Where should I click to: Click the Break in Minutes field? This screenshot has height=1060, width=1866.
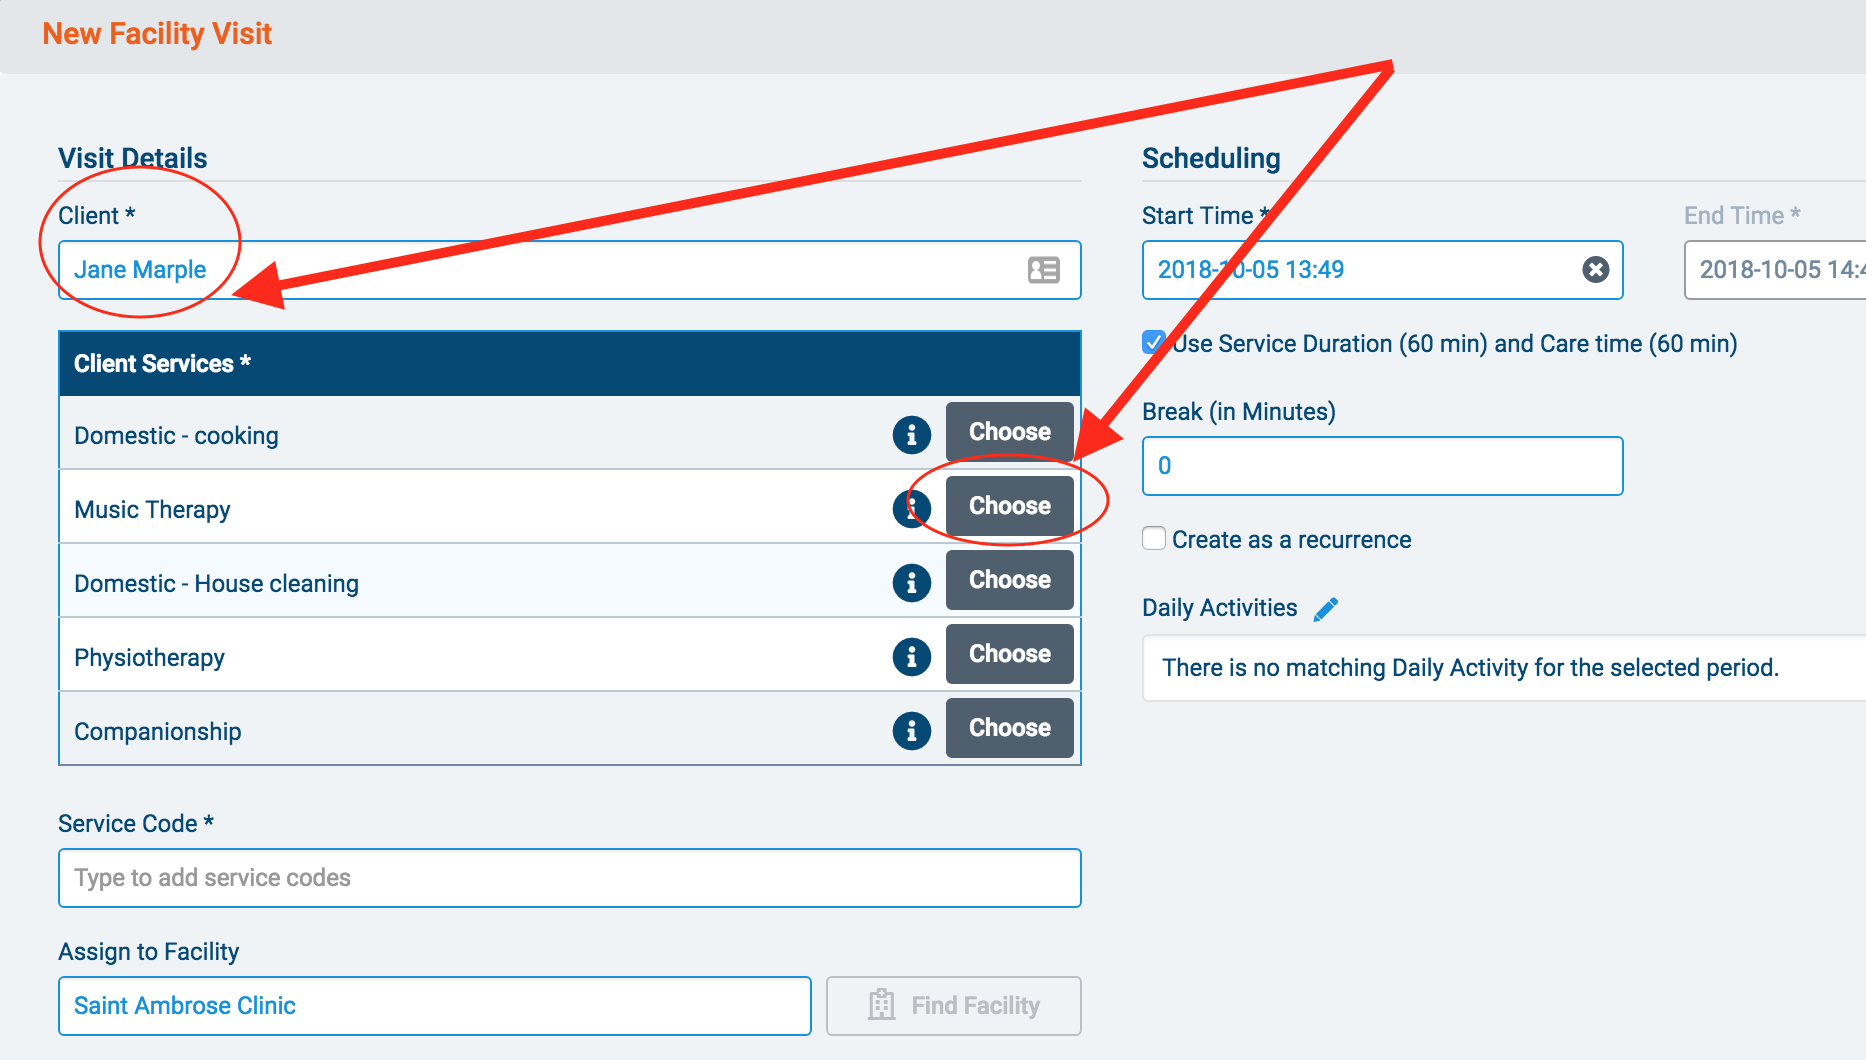(1381, 466)
